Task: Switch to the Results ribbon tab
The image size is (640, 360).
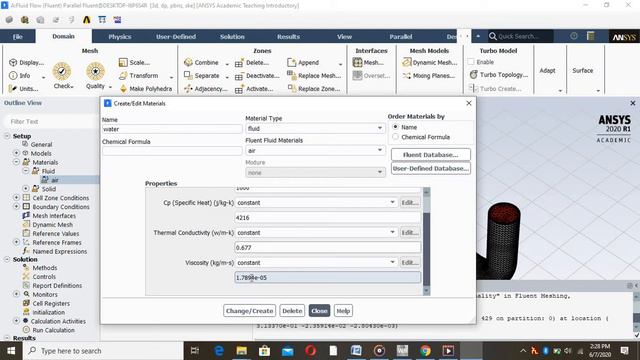Action: click(288, 36)
